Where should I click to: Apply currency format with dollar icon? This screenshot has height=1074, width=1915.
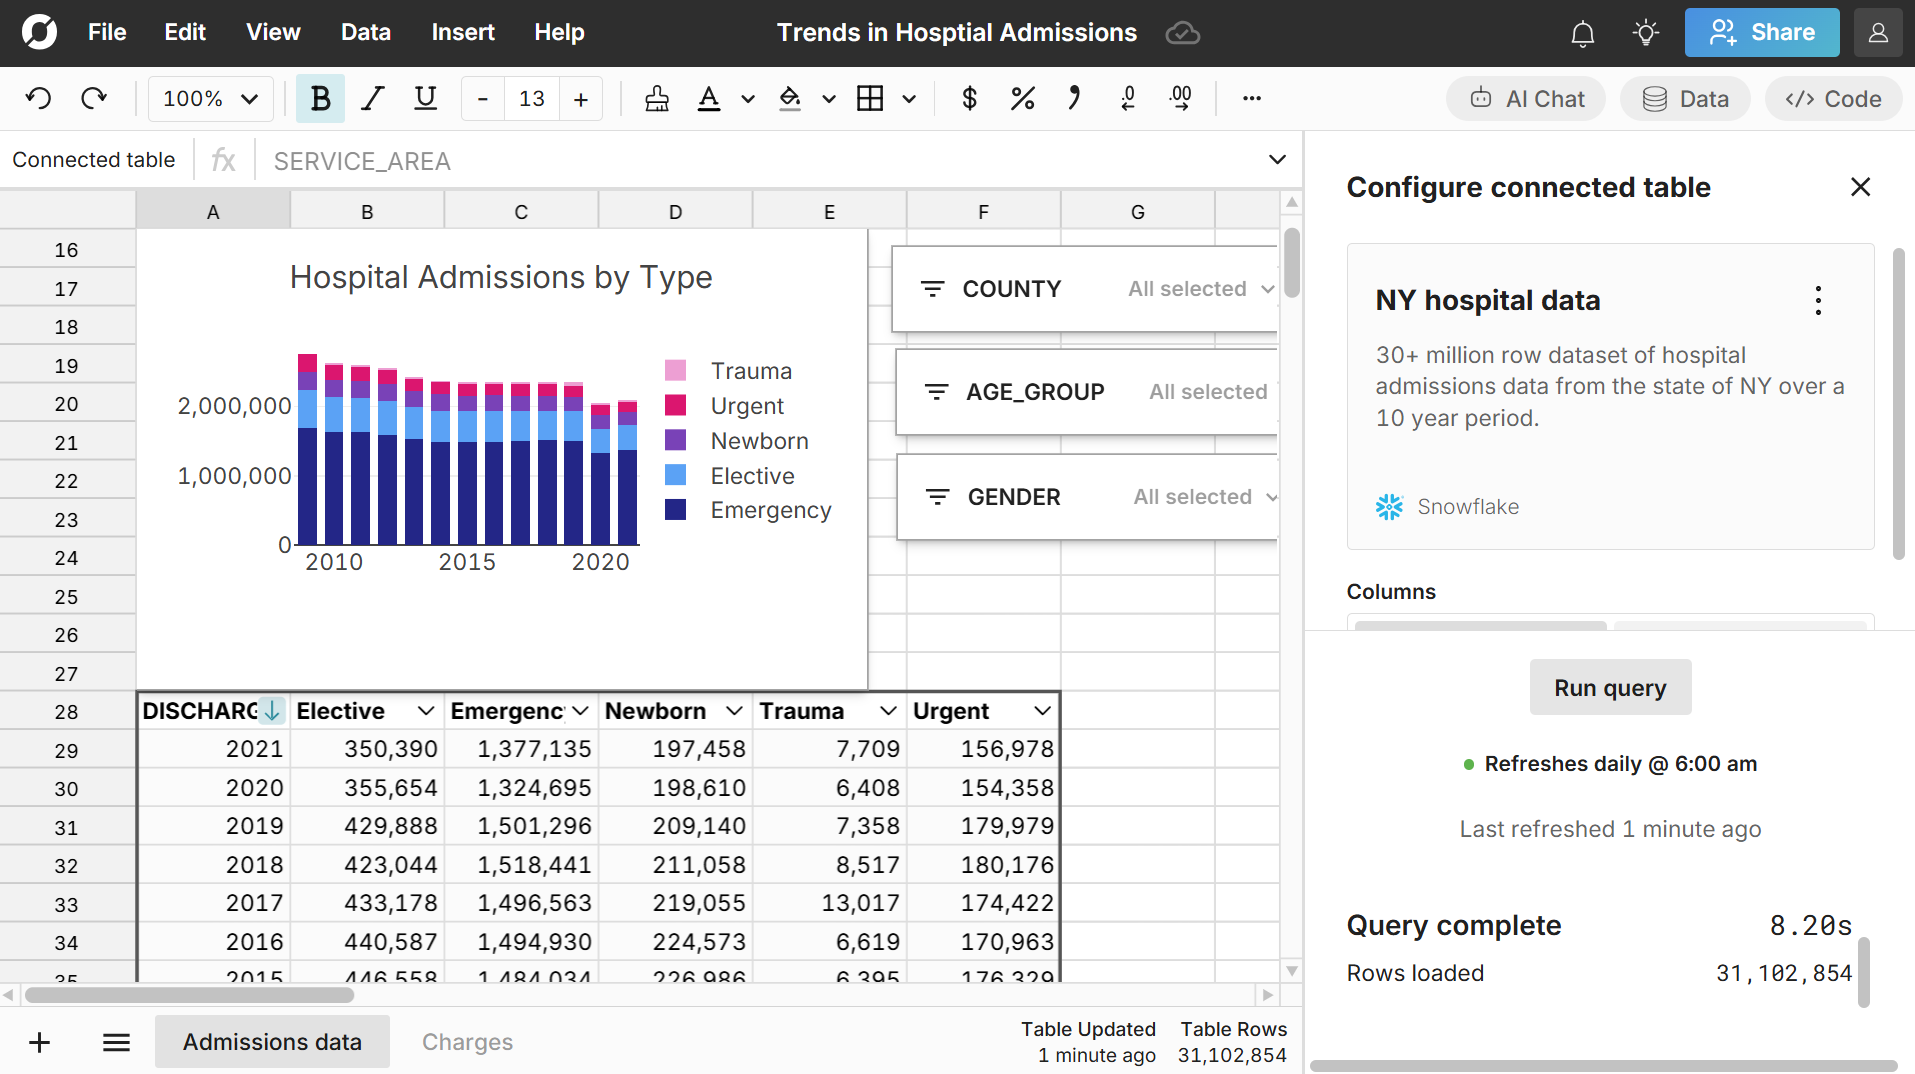(968, 98)
